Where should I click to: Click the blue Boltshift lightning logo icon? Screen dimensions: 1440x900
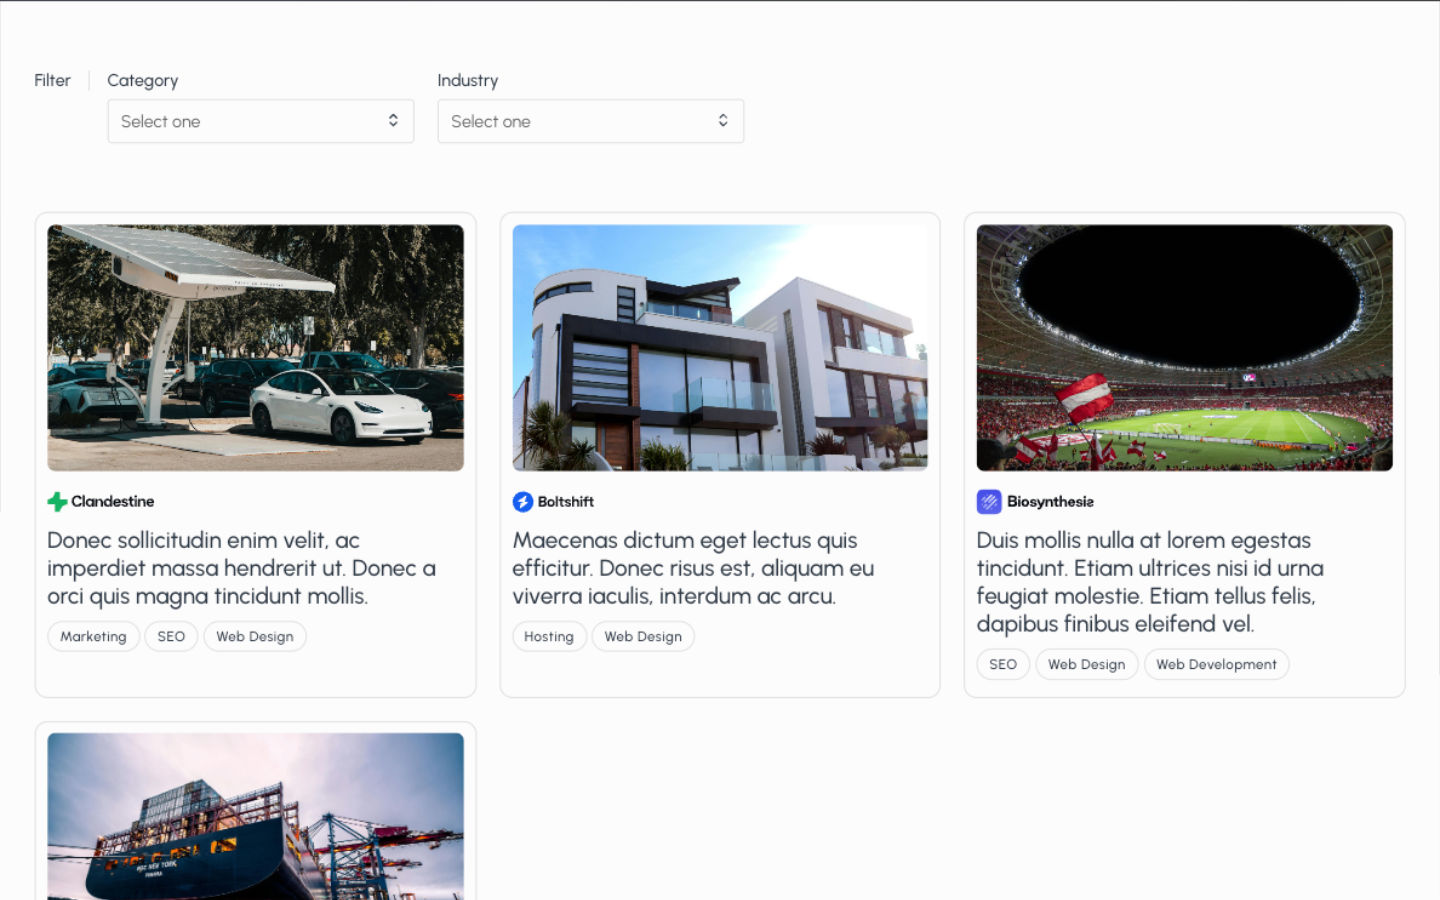coord(522,502)
